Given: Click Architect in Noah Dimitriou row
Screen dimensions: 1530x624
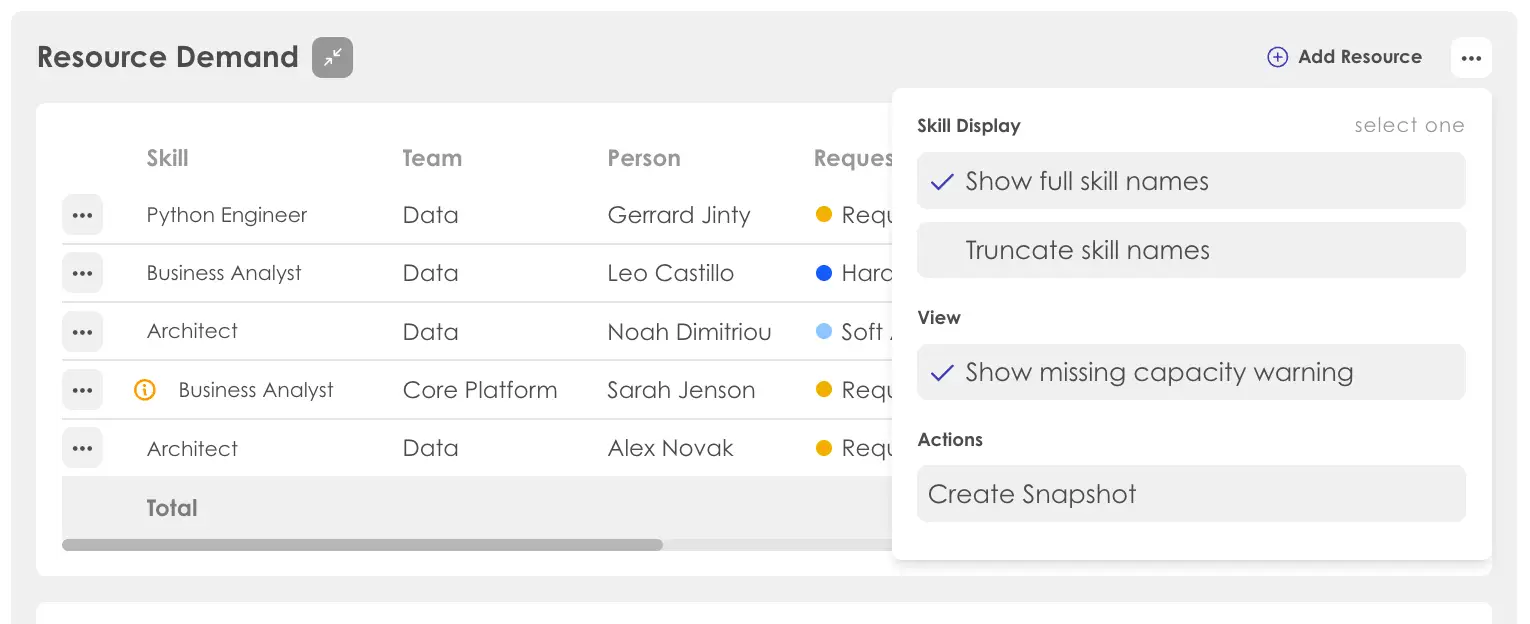Looking at the screenshot, I should [192, 331].
